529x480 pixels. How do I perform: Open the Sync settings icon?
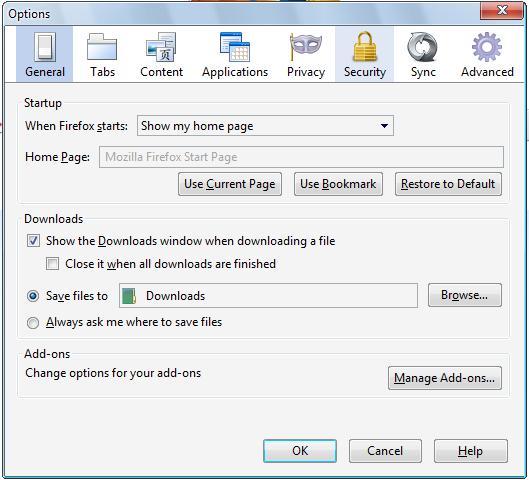[422, 47]
